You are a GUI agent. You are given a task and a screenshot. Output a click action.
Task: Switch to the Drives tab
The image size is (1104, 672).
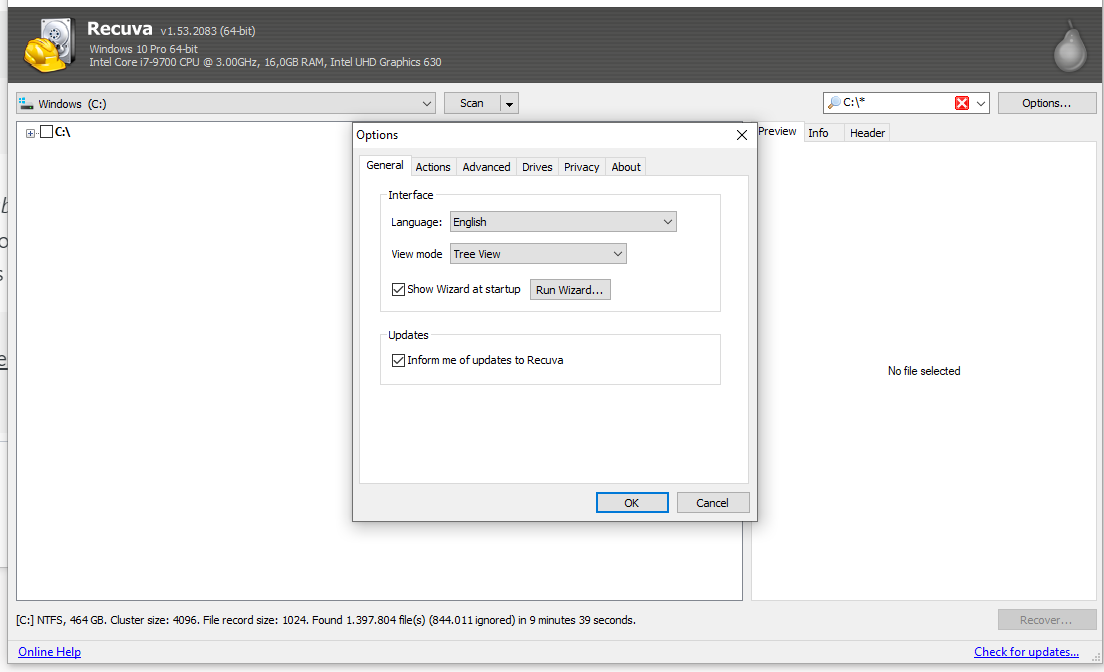[537, 167]
